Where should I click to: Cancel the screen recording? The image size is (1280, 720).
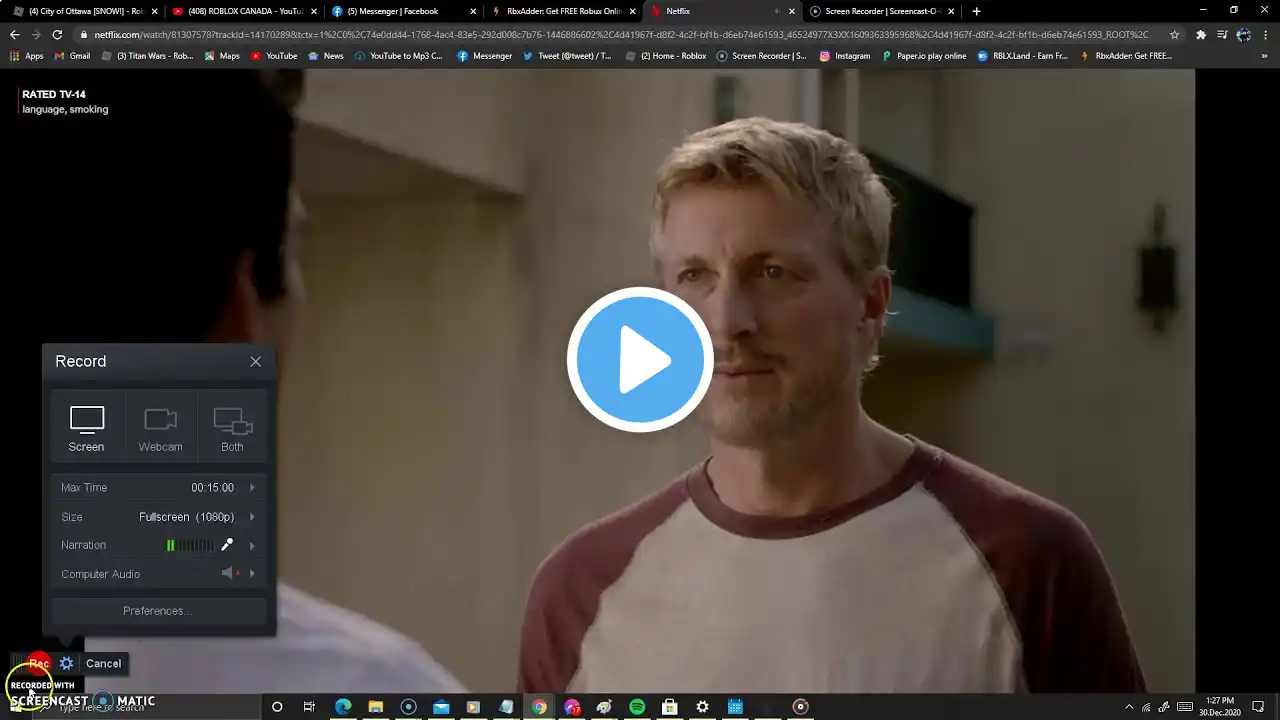click(103, 664)
